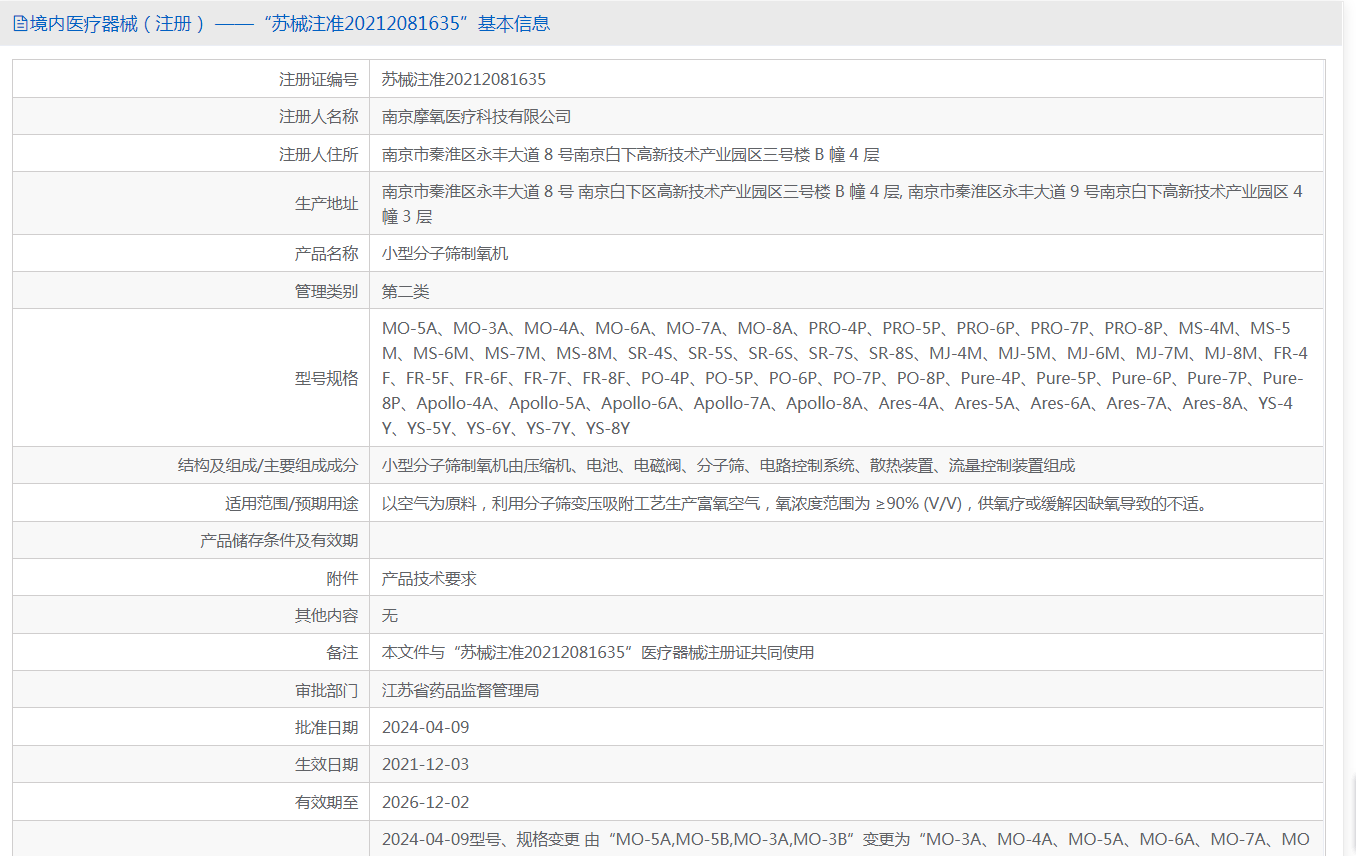The height and width of the screenshot is (856, 1356).
Task: Click expiry date 2026-12-02
Action: [426, 802]
